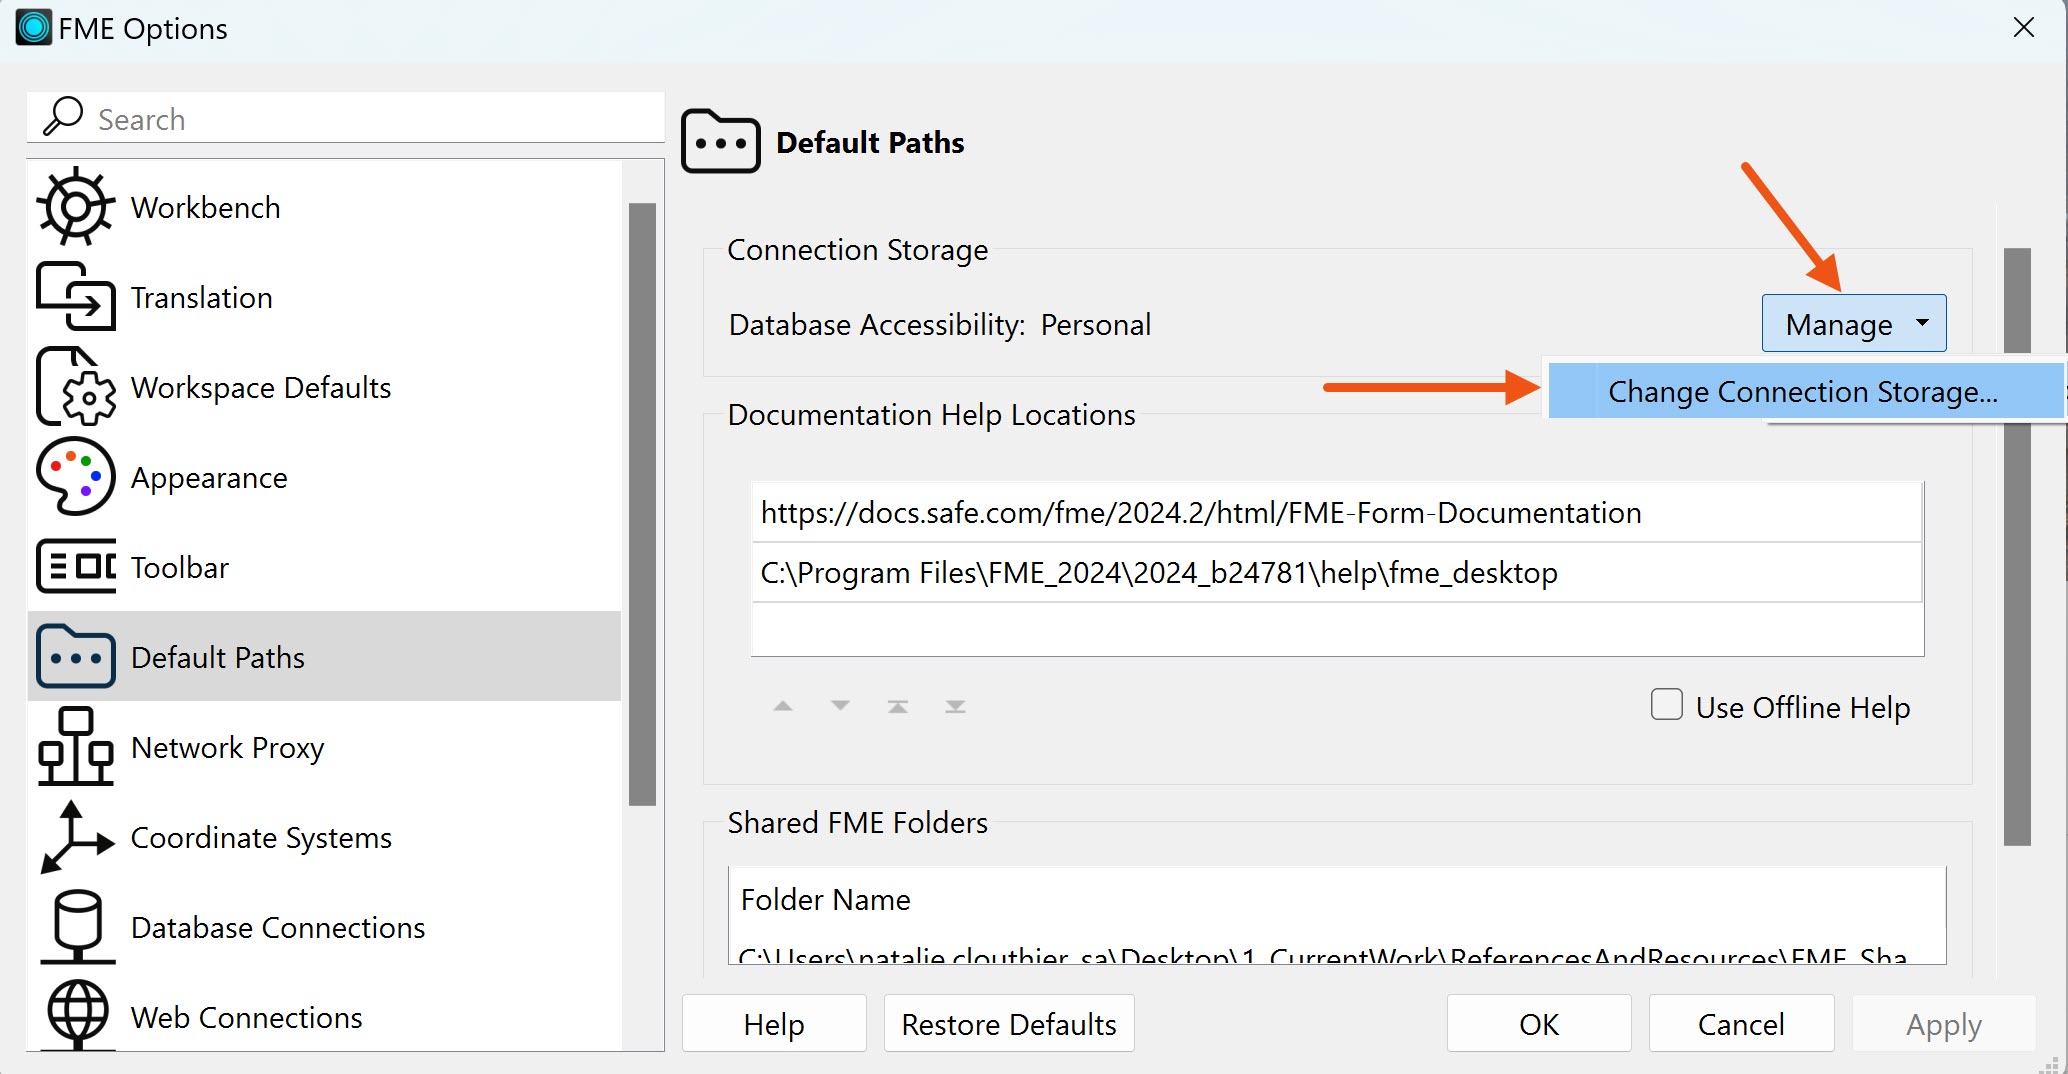Click the Default Paths folder icon in sidebar
The height and width of the screenshot is (1074, 2068).
click(x=75, y=657)
